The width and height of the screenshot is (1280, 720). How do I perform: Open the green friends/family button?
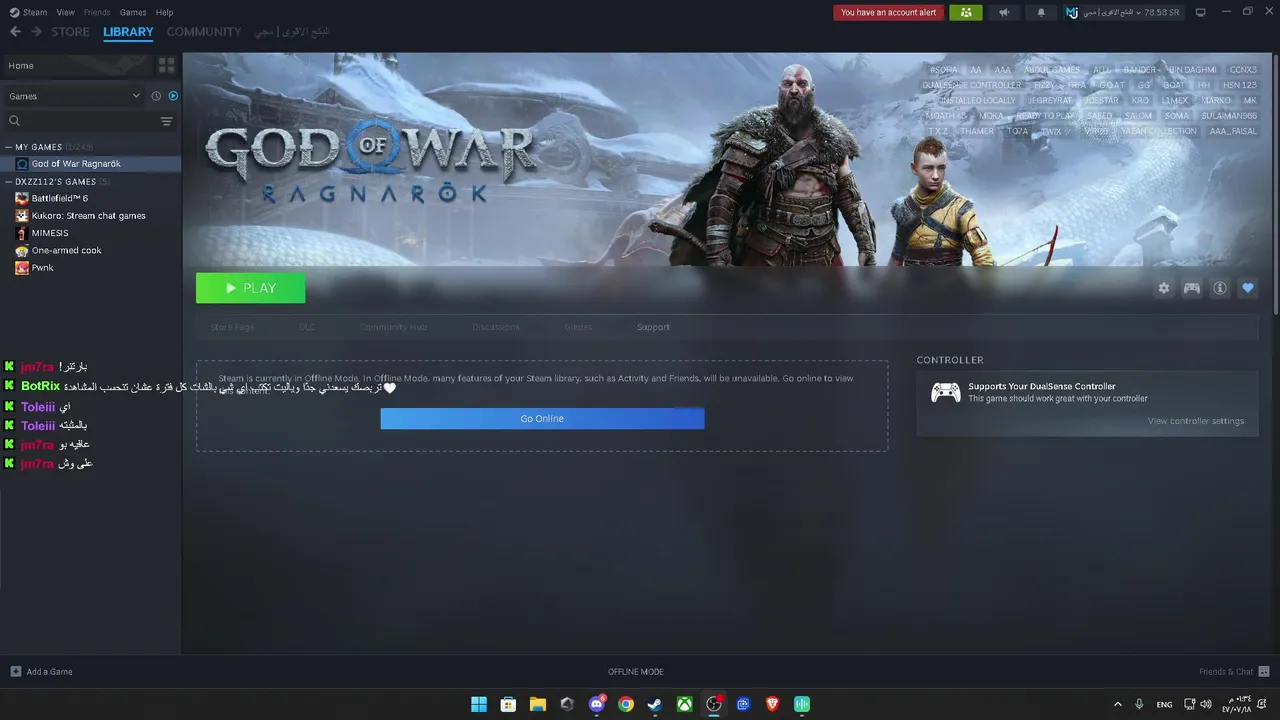click(x=966, y=13)
